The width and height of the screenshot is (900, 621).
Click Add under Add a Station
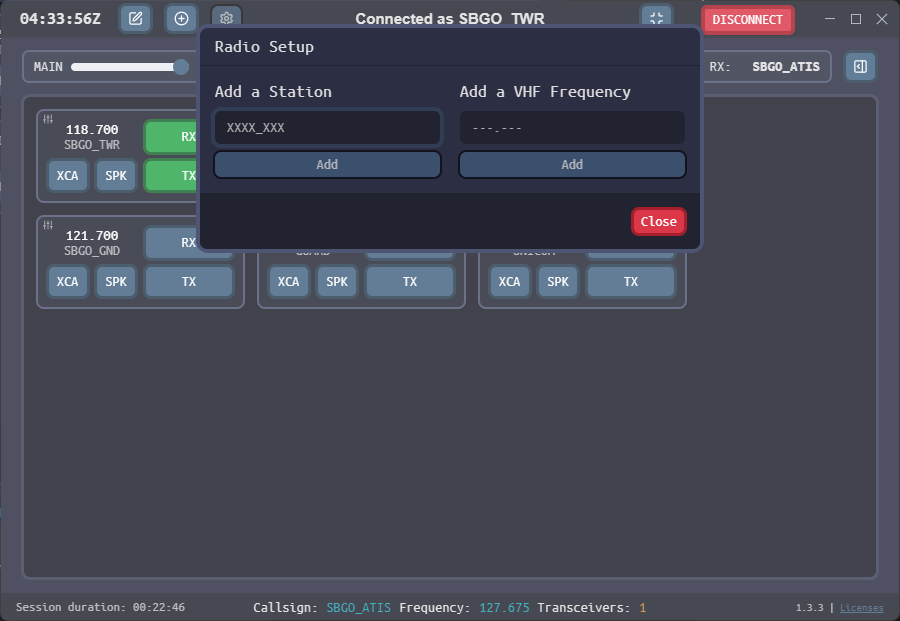tap(327, 165)
